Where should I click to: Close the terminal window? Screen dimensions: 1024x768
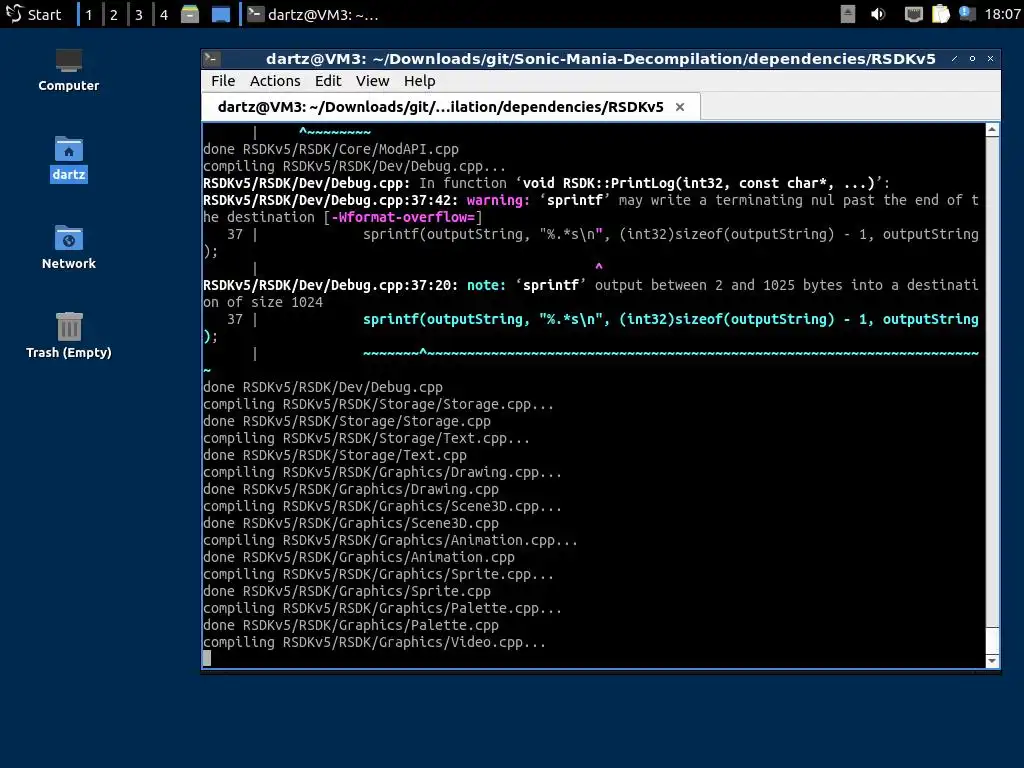click(x=991, y=59)
